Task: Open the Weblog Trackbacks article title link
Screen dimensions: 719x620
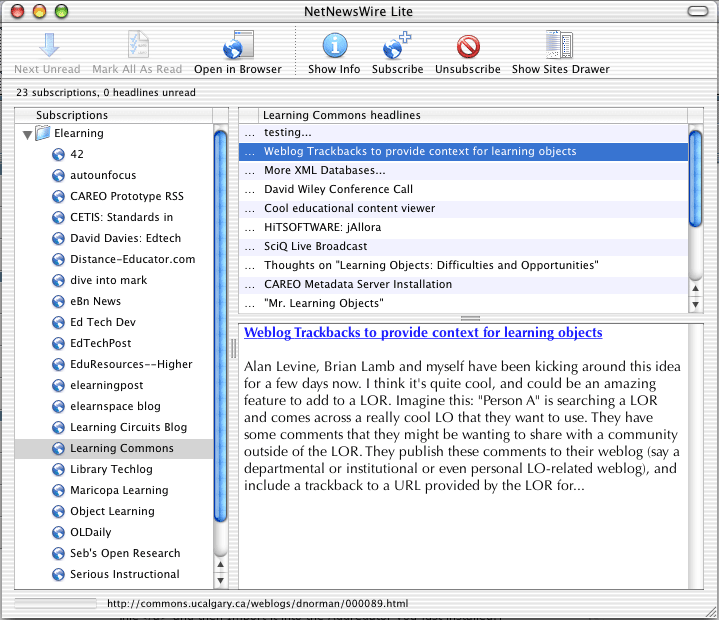Action: pyautogui.click(x=423, y=332)
